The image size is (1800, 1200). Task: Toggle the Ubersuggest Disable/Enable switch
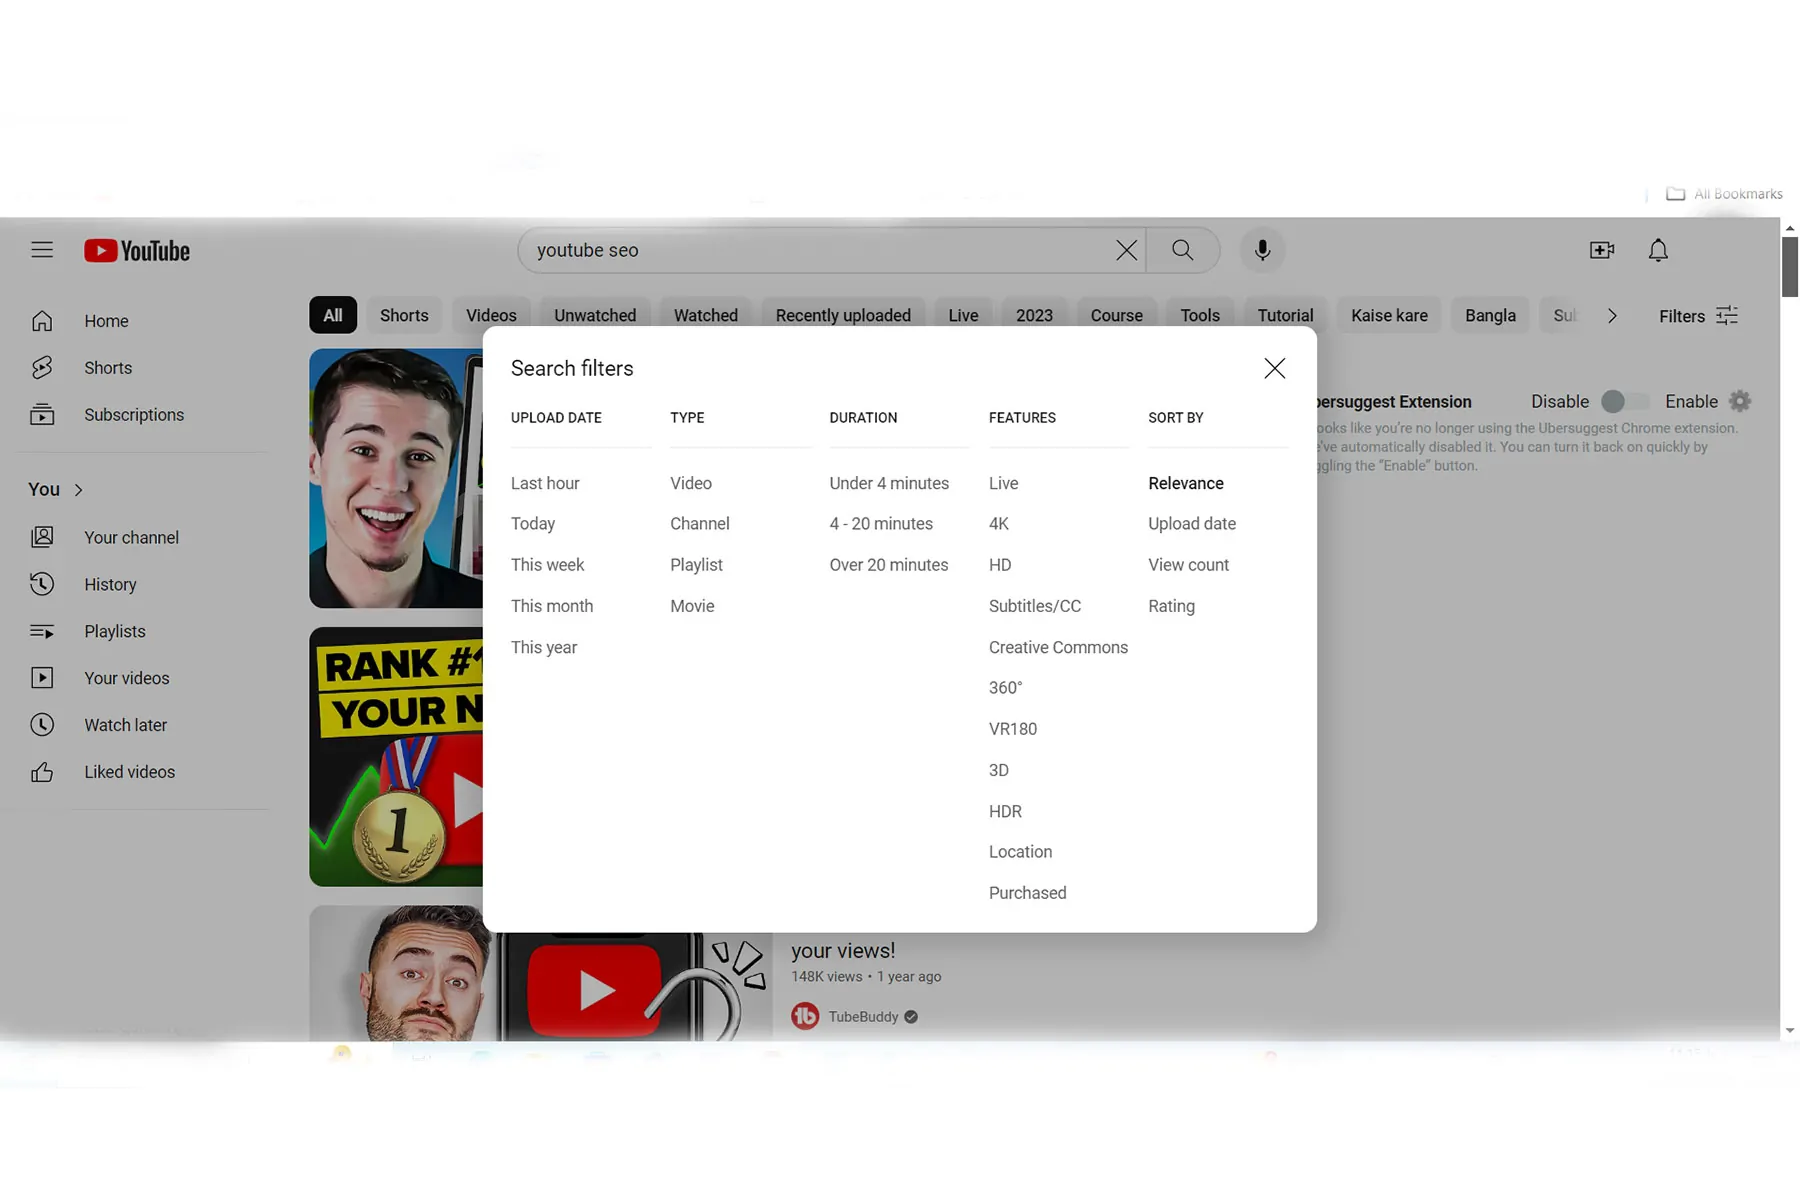pos(1624,401)
